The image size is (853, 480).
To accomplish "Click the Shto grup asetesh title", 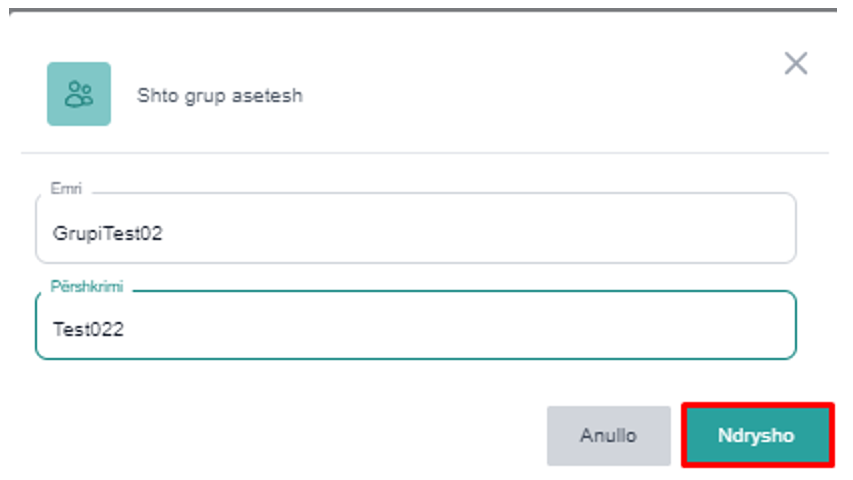I will click(x=219, y=96).
